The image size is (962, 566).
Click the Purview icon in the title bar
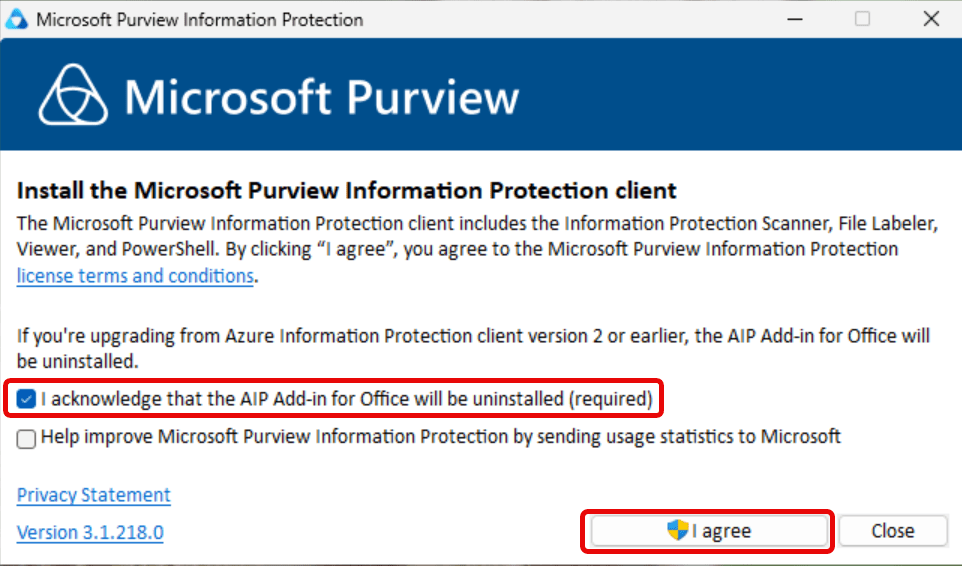(x=18, y=20)
